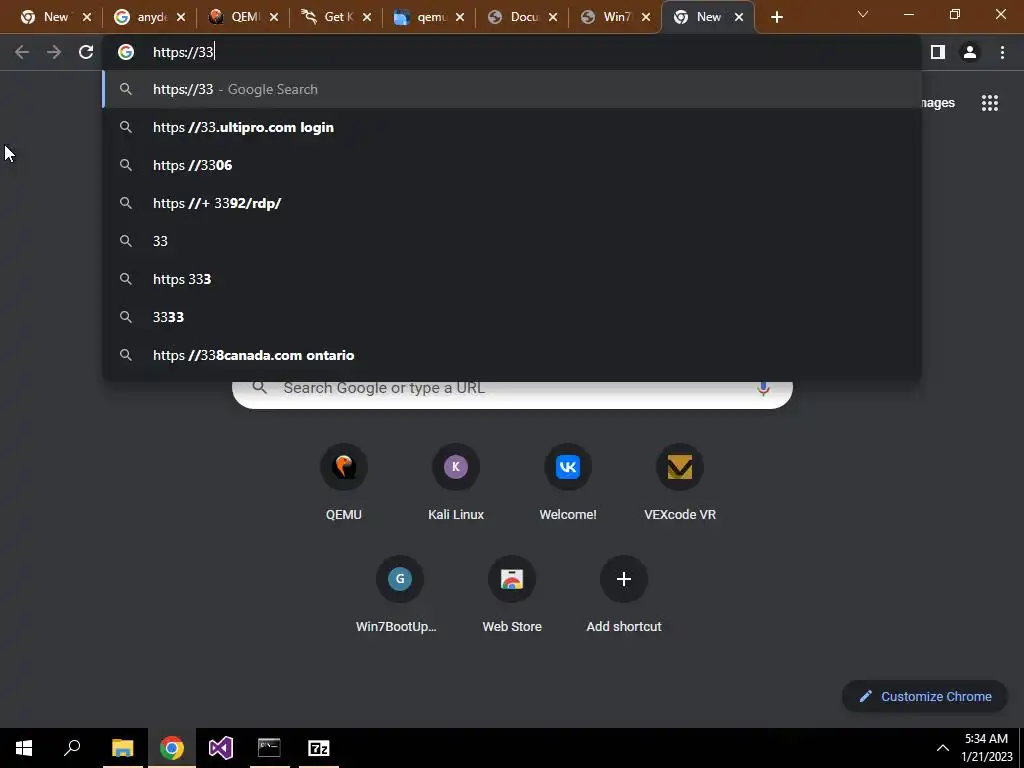The height and width of the screenshot is (768, 1024).
Task: Open the Web Store shortcut
Action: (512, 595)
